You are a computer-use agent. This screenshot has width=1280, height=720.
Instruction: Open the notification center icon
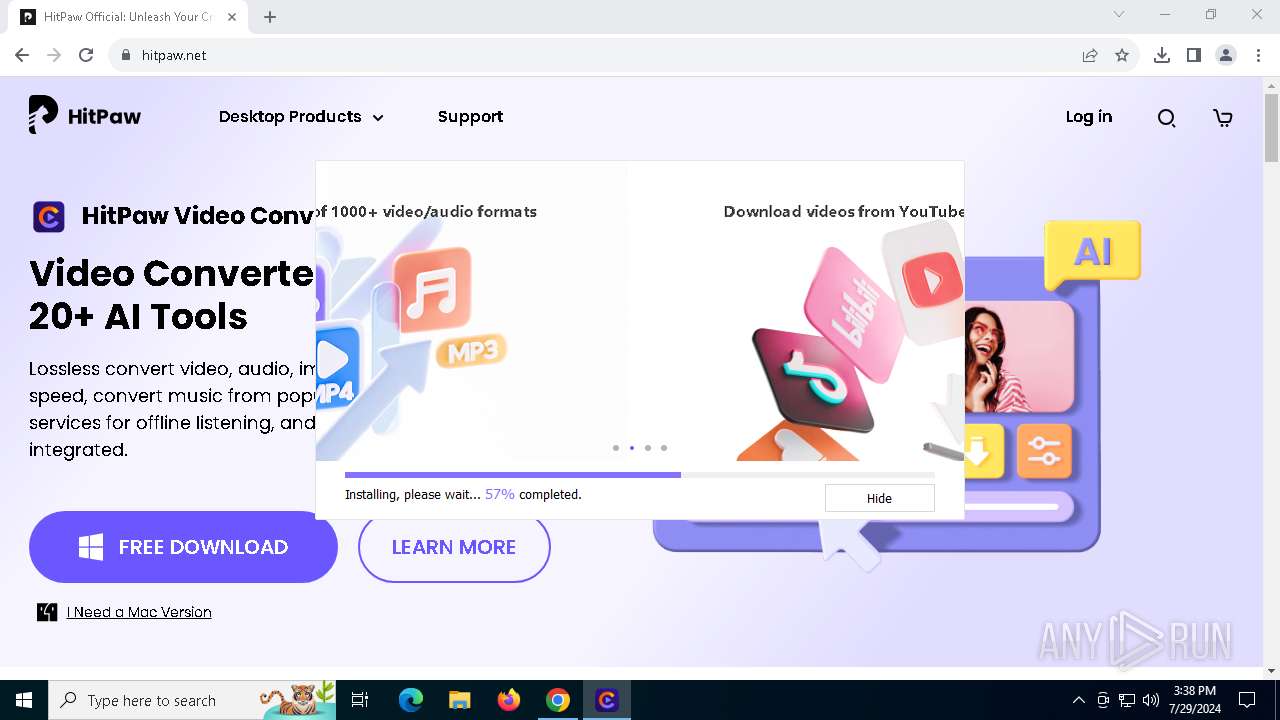point(1247,700)
